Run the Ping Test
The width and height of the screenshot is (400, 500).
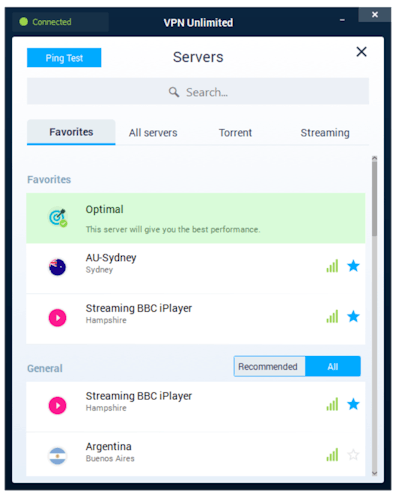point(64,58)
